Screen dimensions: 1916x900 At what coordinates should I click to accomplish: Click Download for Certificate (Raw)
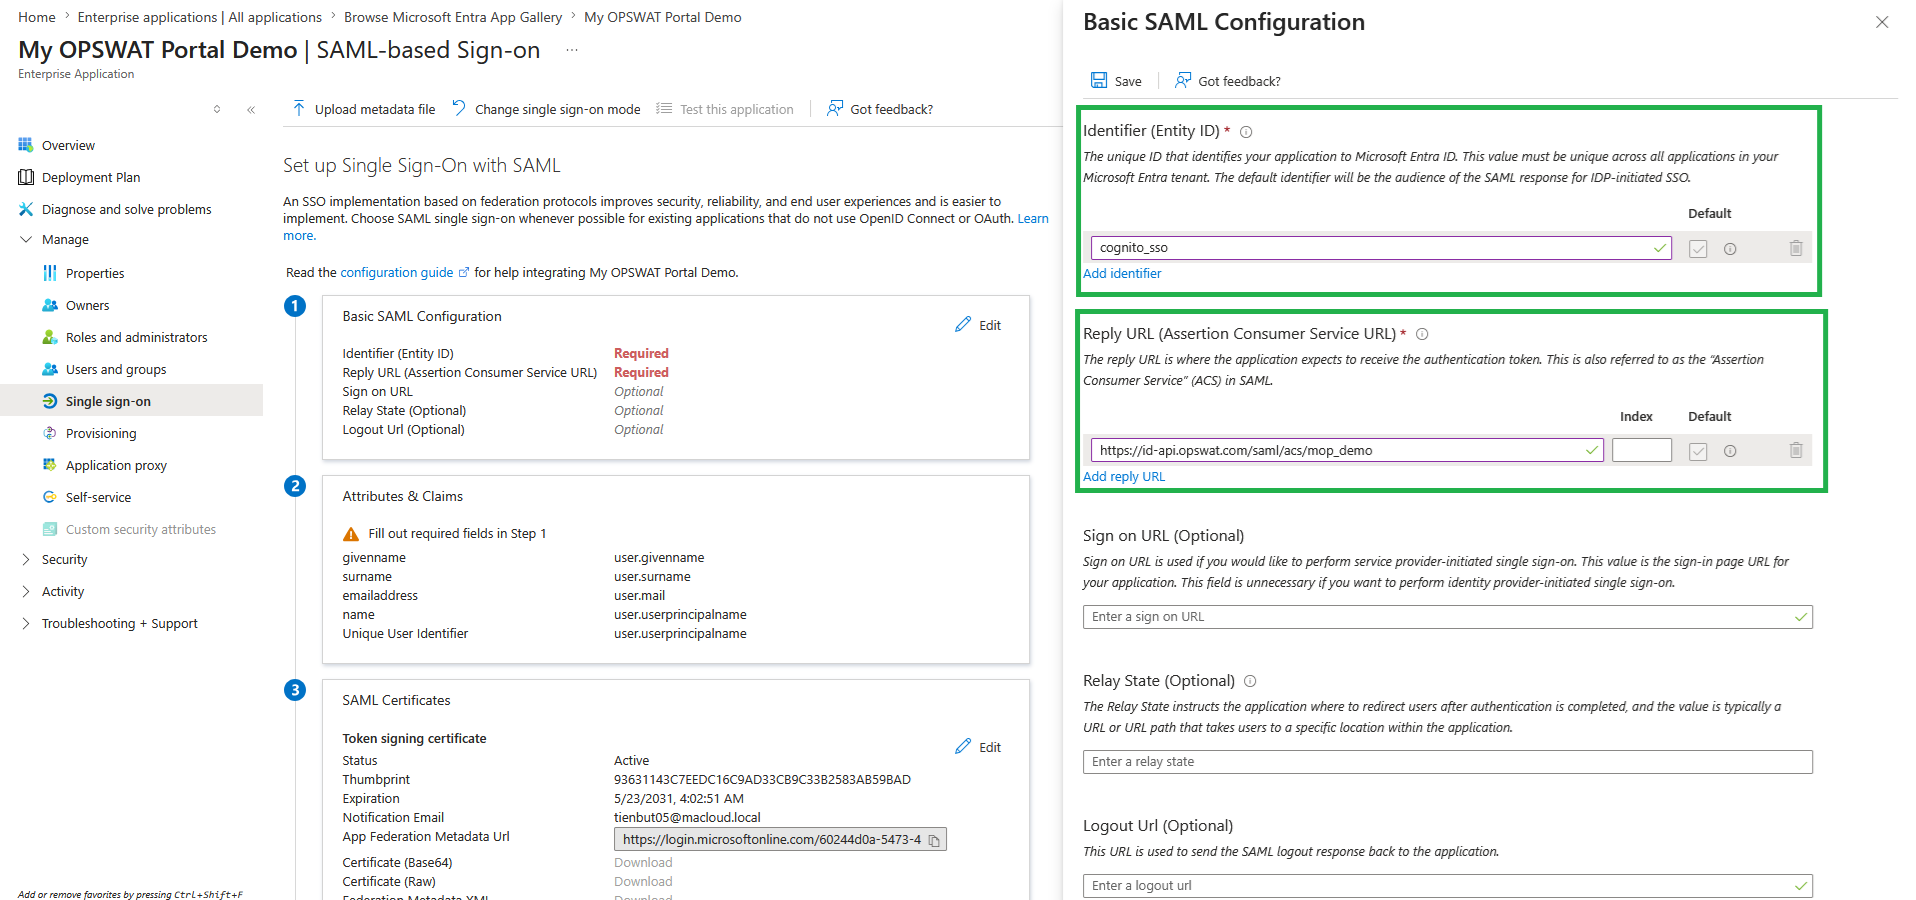pos(643,882)
